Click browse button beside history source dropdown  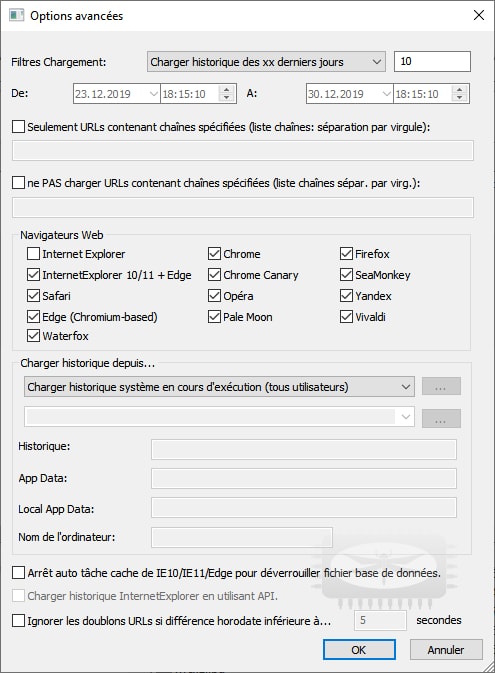[x=441, y=386]
